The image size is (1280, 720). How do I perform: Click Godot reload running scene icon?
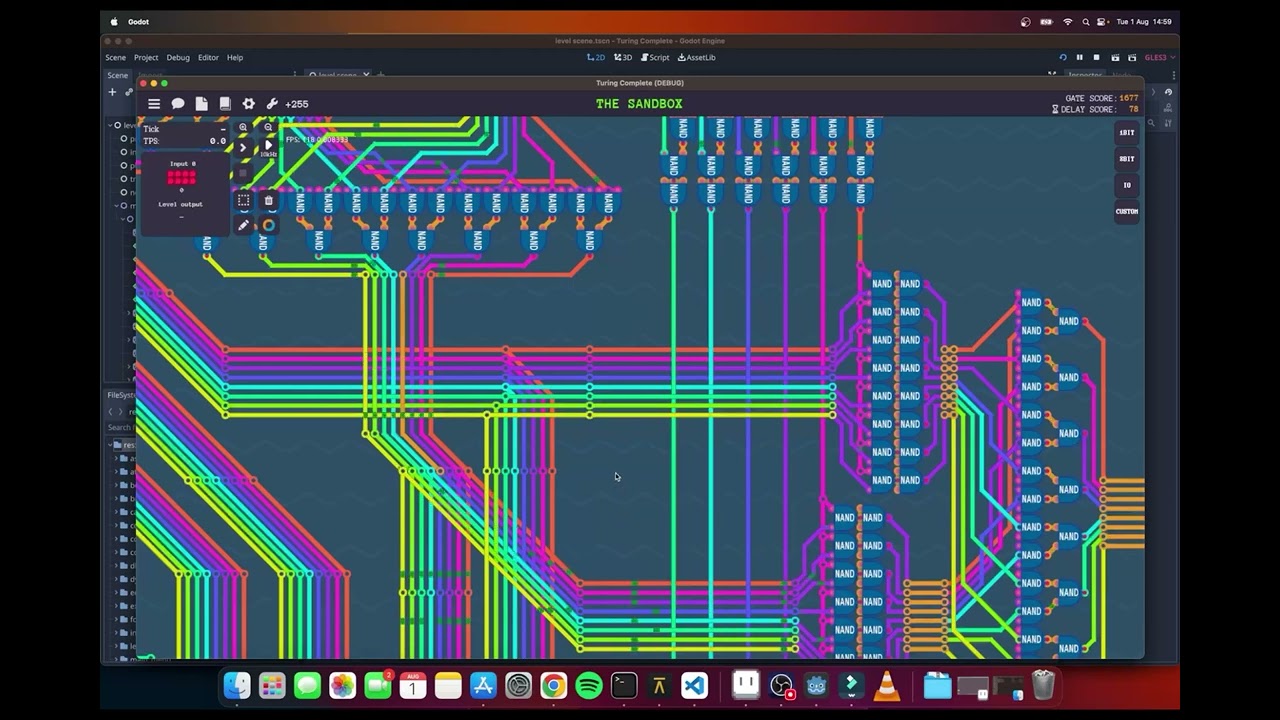1063,57
